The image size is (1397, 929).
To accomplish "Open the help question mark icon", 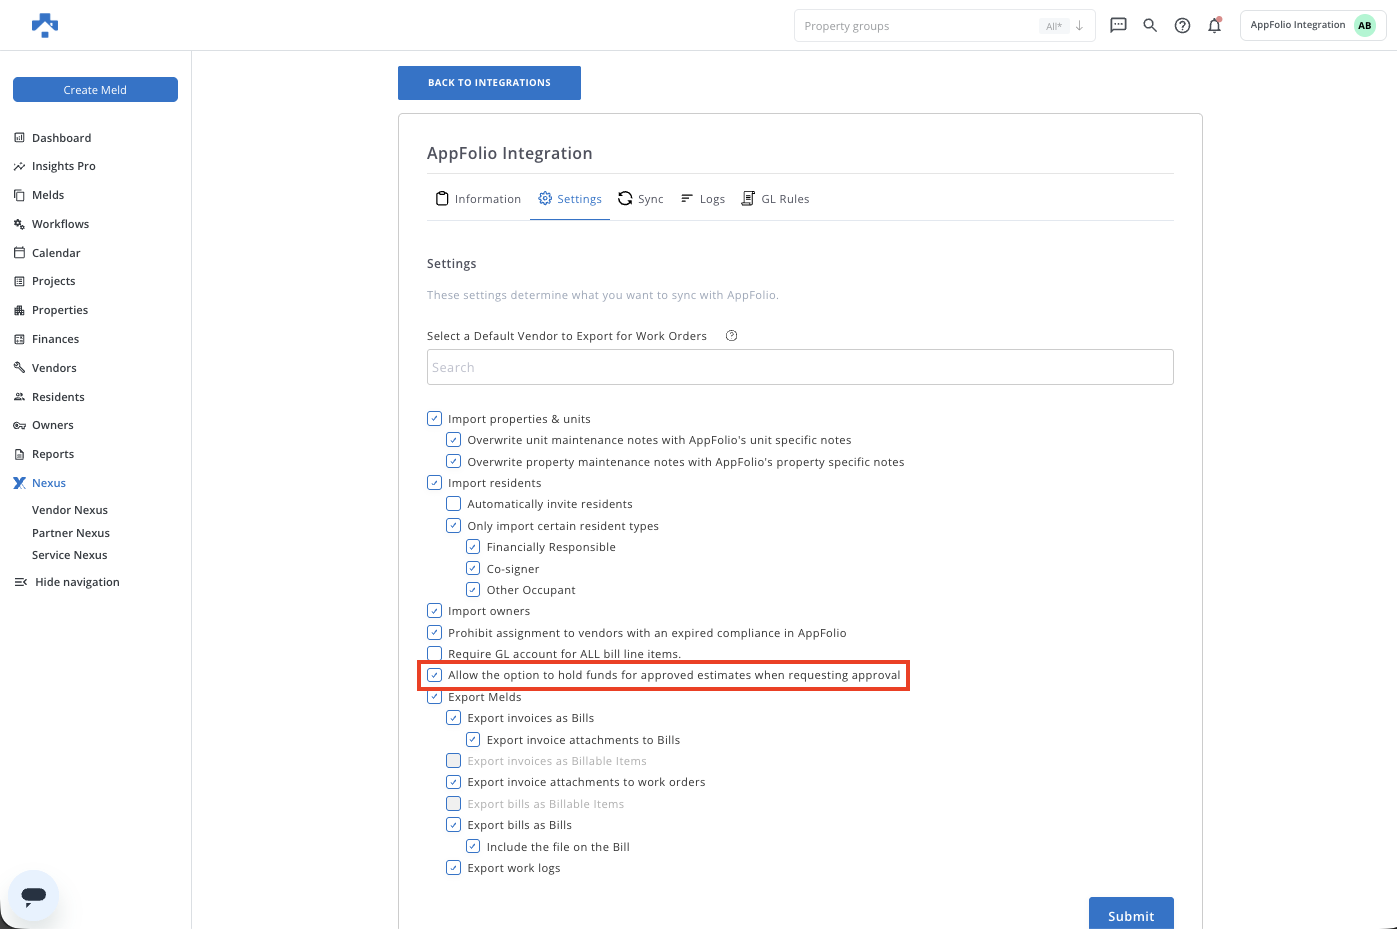I will pos(1182,25).
